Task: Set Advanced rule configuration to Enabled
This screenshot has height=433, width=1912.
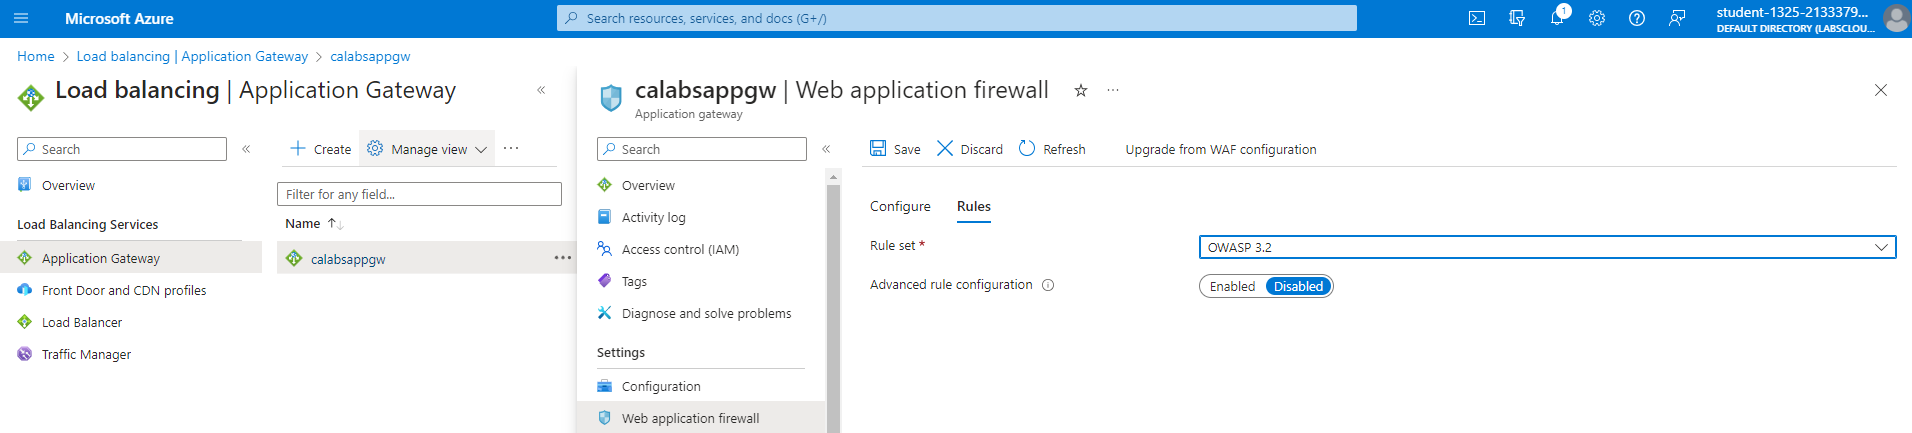Action: pos(1232,286)
